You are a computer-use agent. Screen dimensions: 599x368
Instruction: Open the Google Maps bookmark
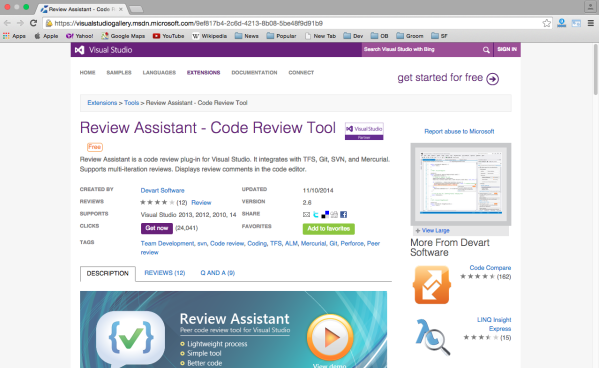[x=123, y=36]
